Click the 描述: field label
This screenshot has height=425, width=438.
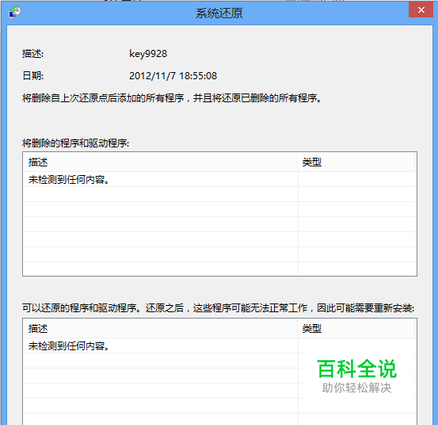[33, 54]
